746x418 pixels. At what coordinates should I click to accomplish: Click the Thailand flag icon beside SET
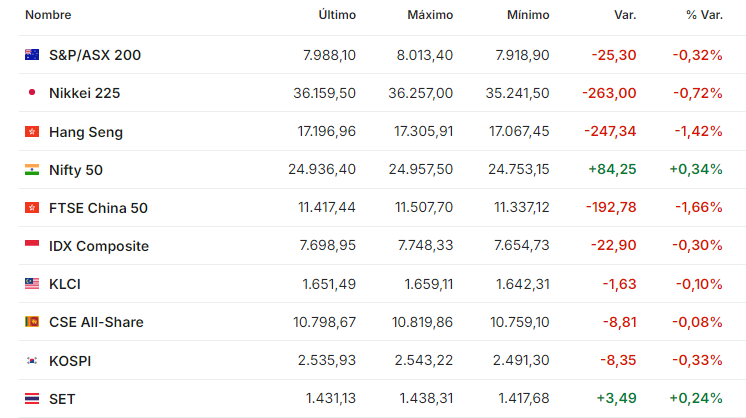[x=32, y=399]
